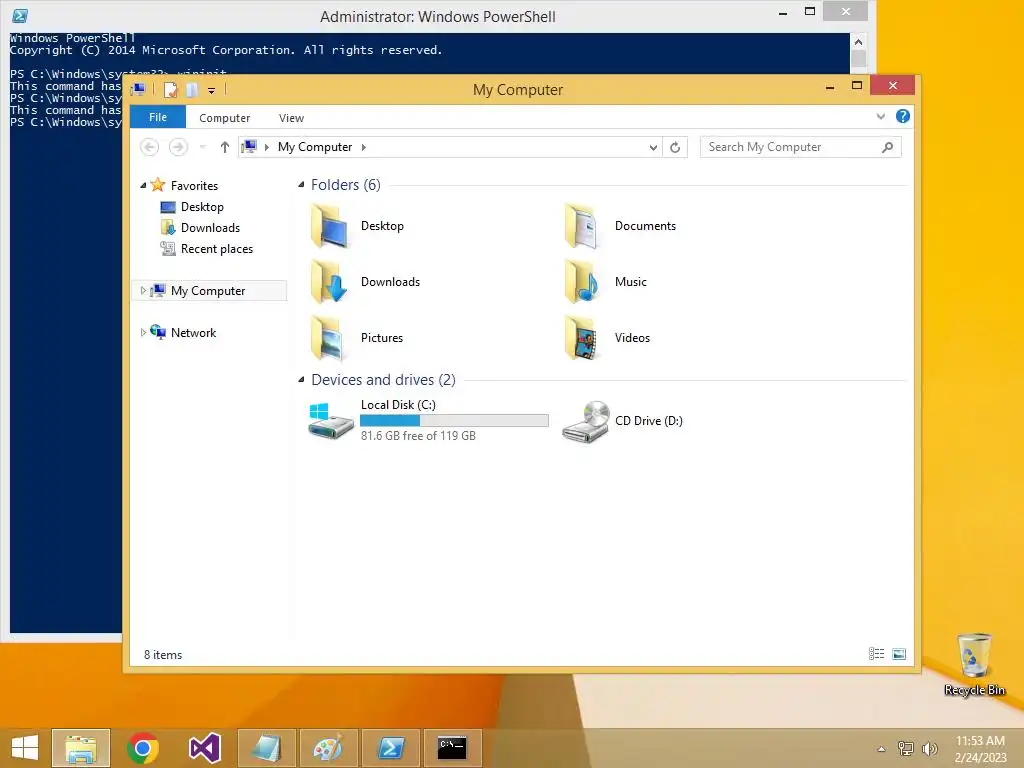Switch to details view icon in status bar
Viewport: 1024px width, 768px height.
coord(876,654)
